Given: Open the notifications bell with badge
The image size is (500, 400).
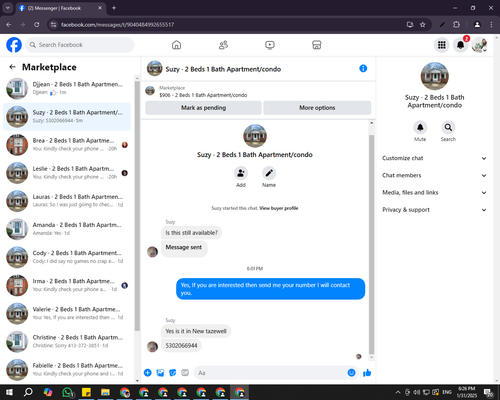Looking at the screenshot, I should (x=461, y=45).
